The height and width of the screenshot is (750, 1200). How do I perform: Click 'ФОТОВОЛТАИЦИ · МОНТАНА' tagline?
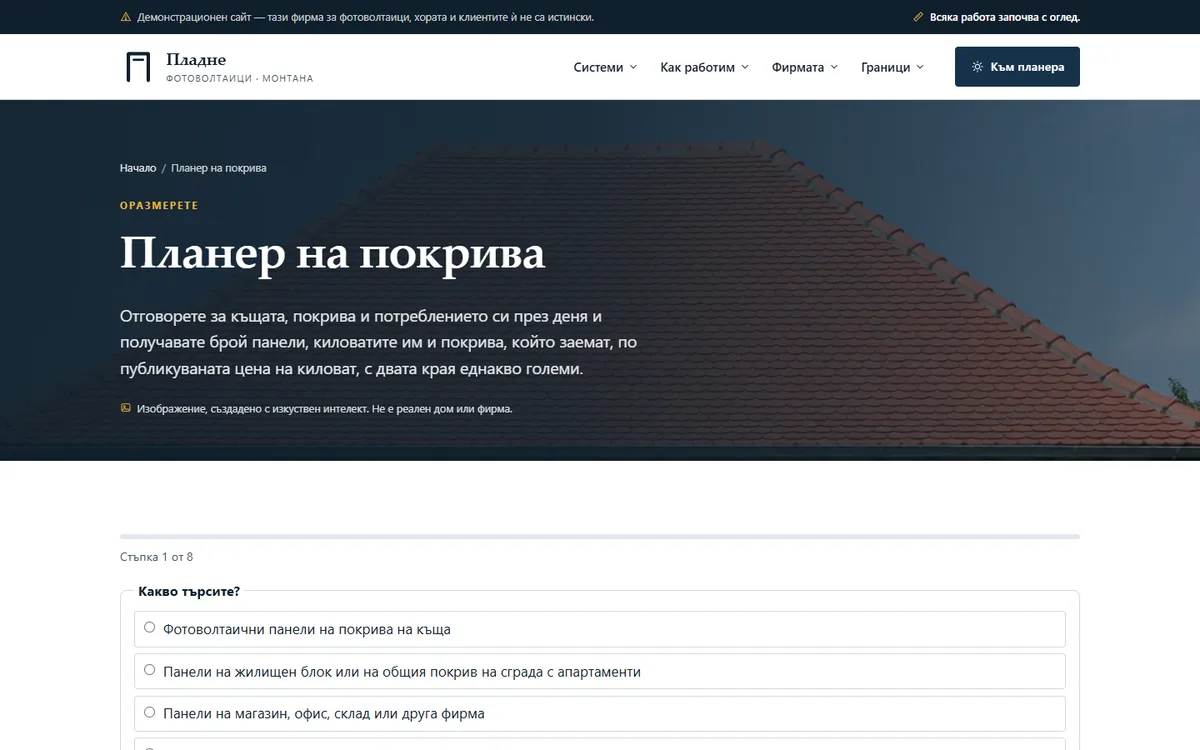tap(240, 78)
